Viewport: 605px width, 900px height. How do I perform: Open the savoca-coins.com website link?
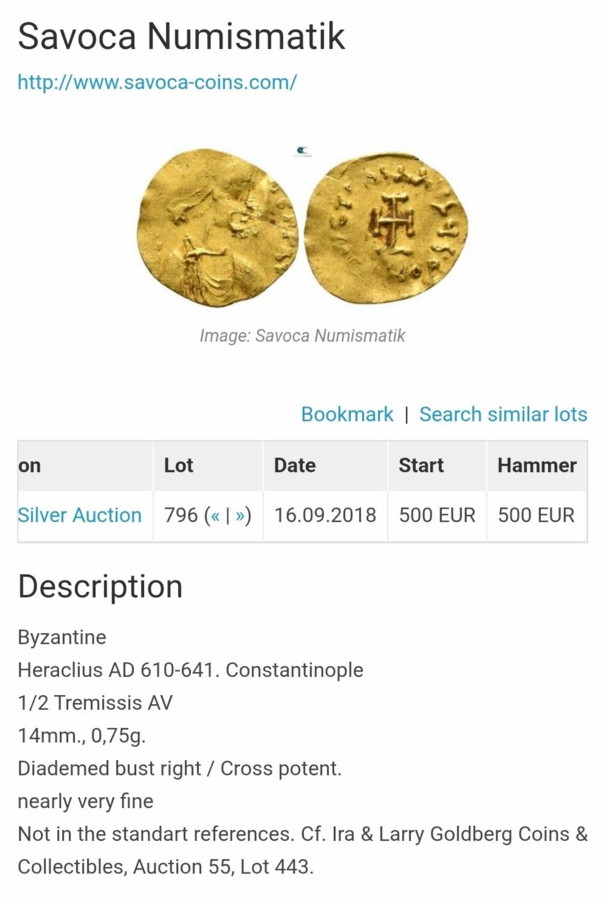click(x=157, y=82)
